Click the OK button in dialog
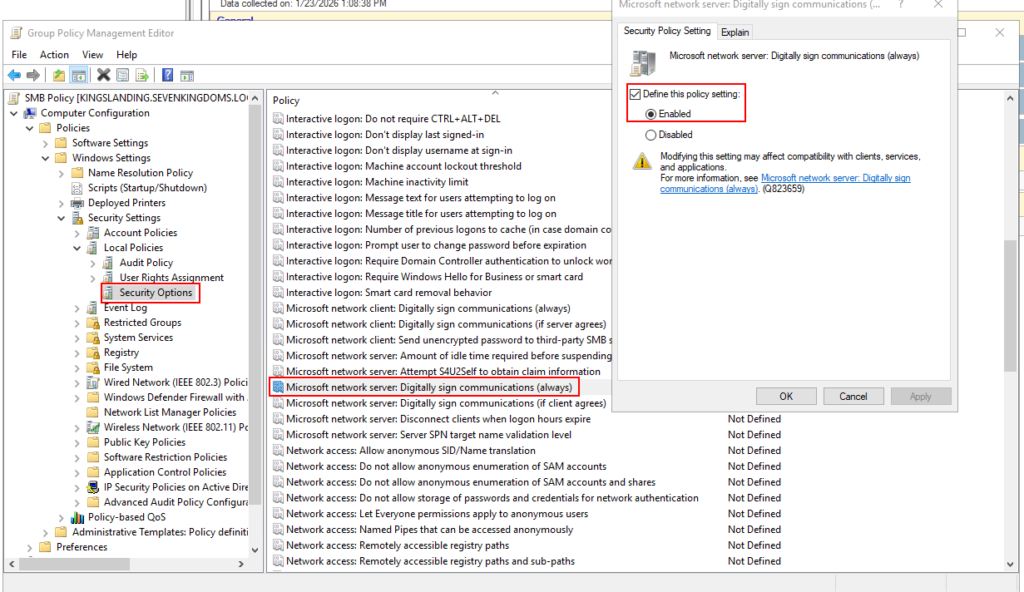 [x=786, y=396]
